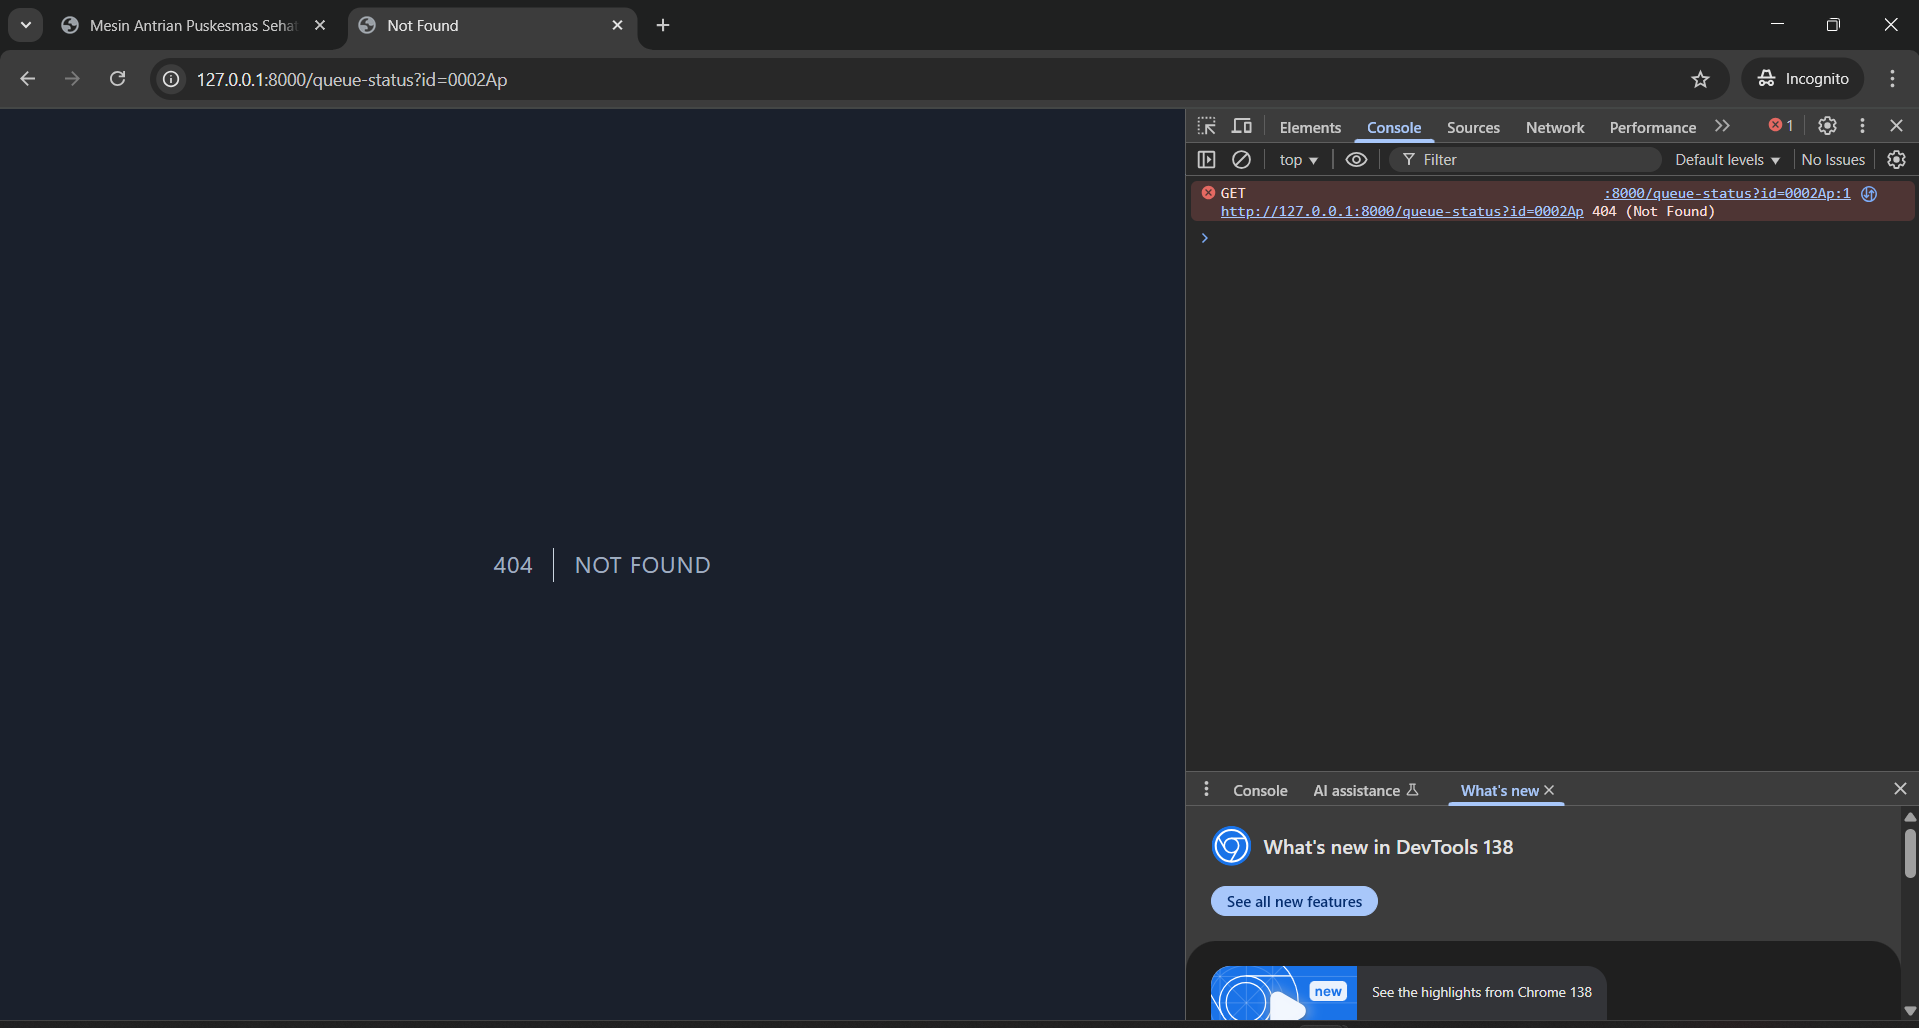Clear console using the clear icon
This screenshot has height=1028, width=1919.
point(1241,160)
